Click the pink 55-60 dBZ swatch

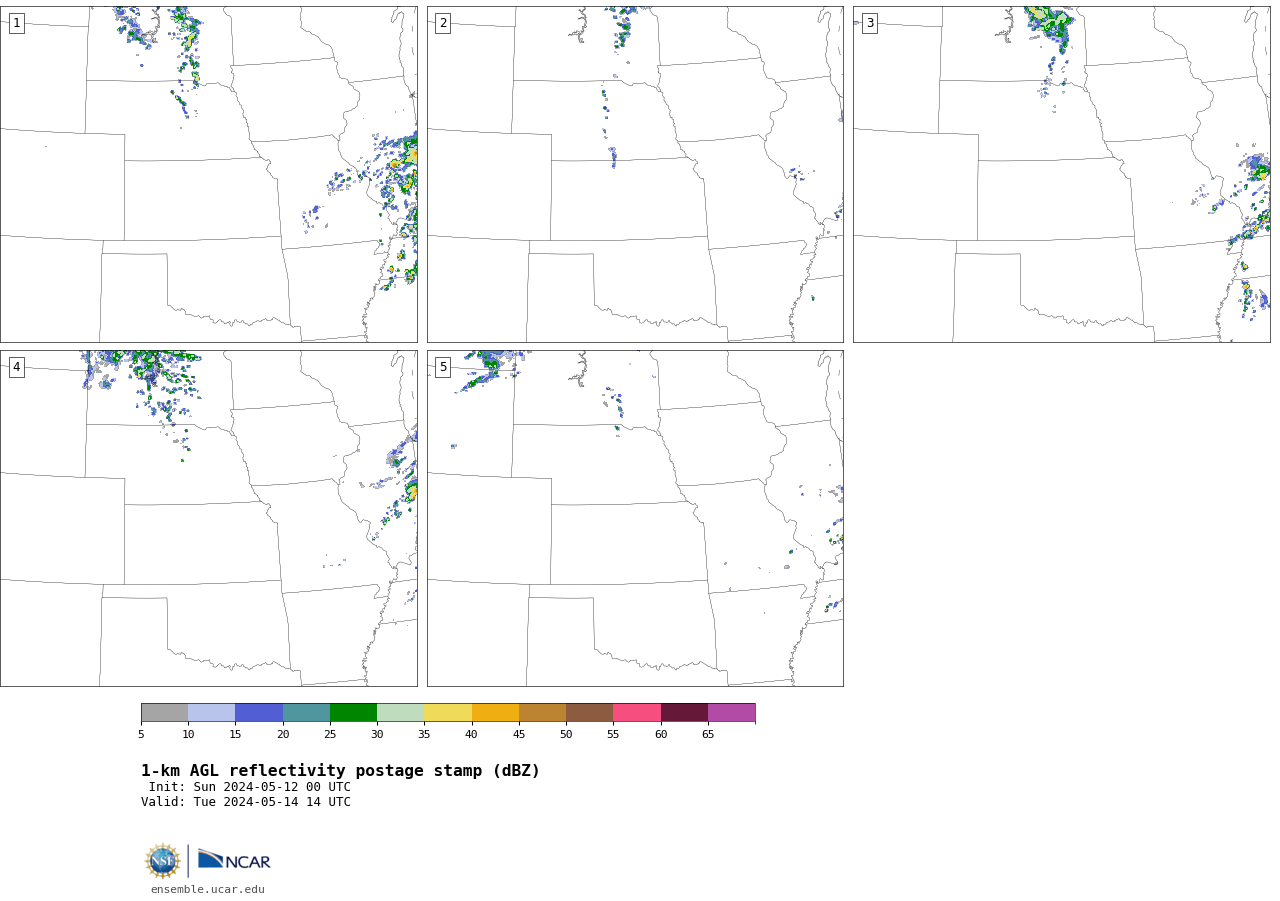(637, 712)
